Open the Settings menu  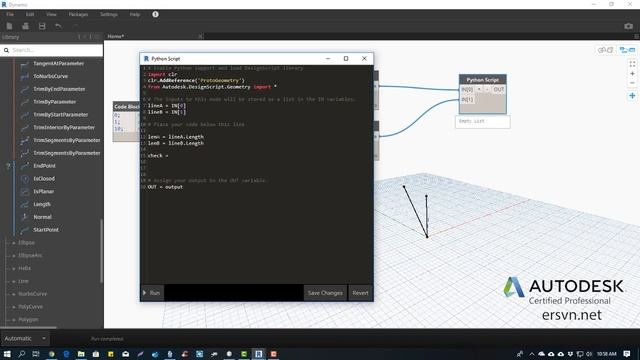click(x=109, y=14)
